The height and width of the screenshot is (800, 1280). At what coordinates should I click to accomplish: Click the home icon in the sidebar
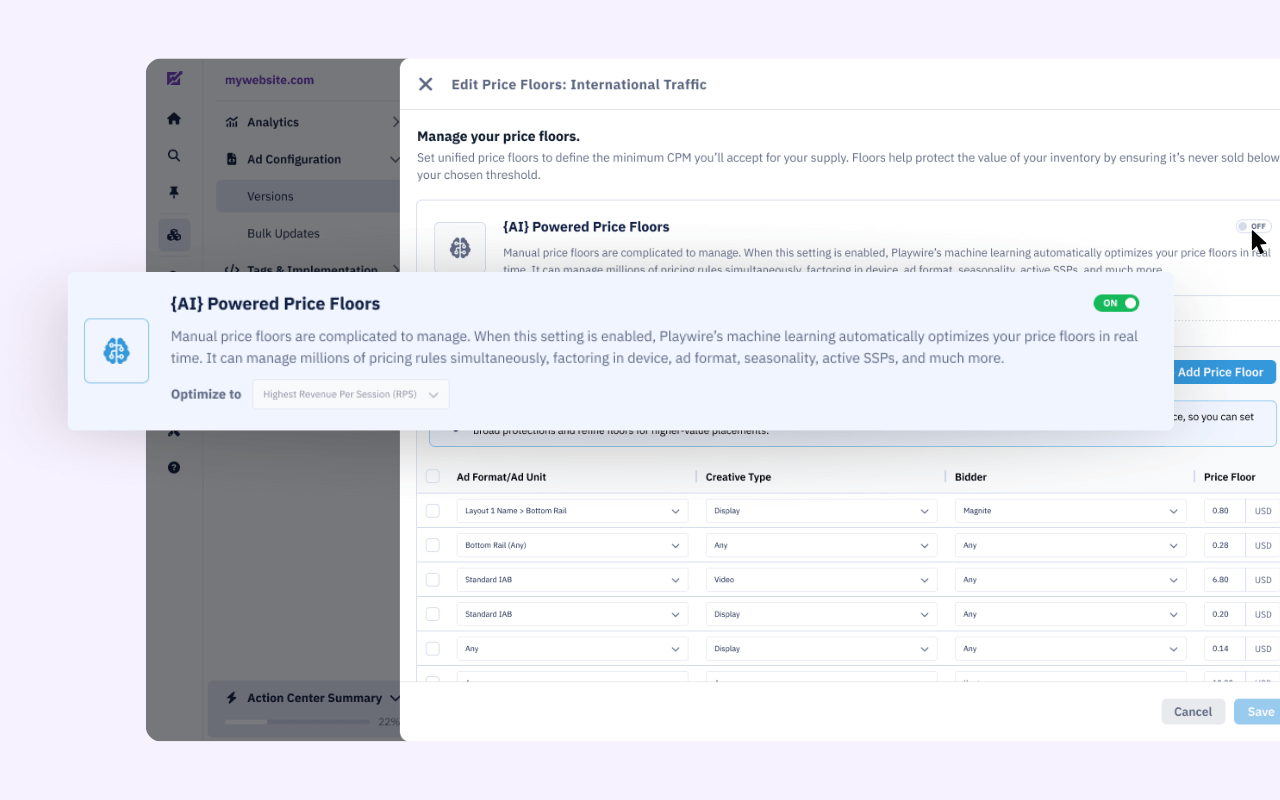[174, 119]
